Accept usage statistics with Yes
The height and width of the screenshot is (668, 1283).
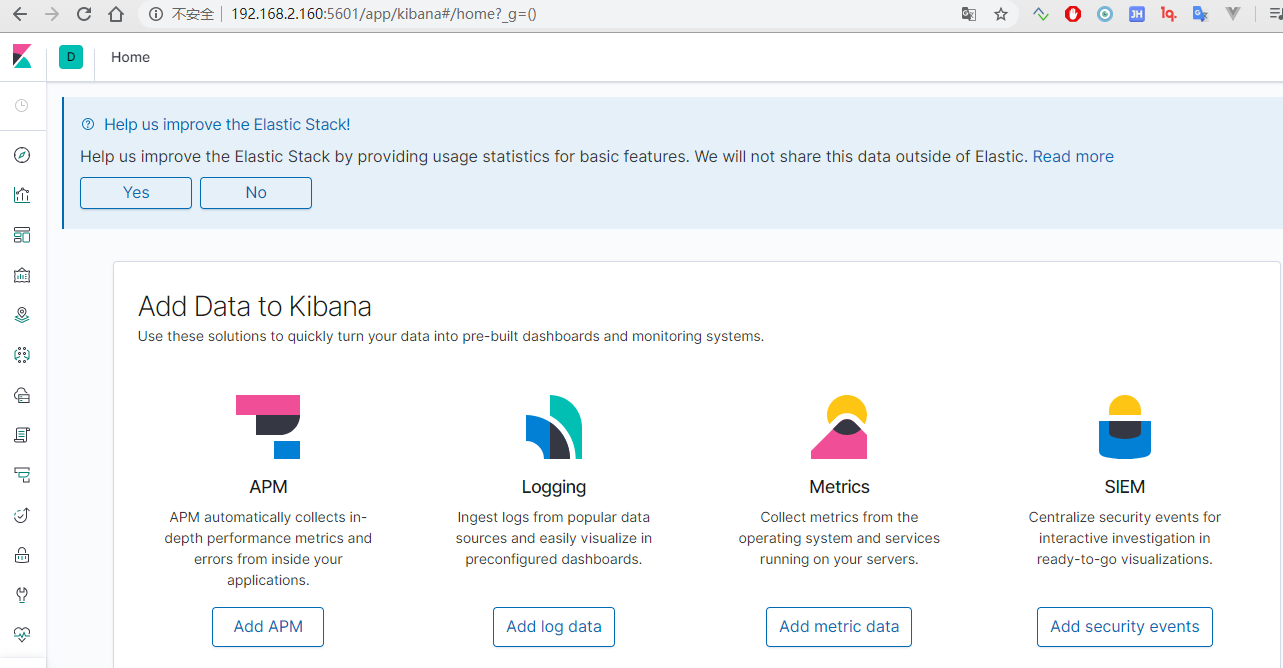(136, 193)
